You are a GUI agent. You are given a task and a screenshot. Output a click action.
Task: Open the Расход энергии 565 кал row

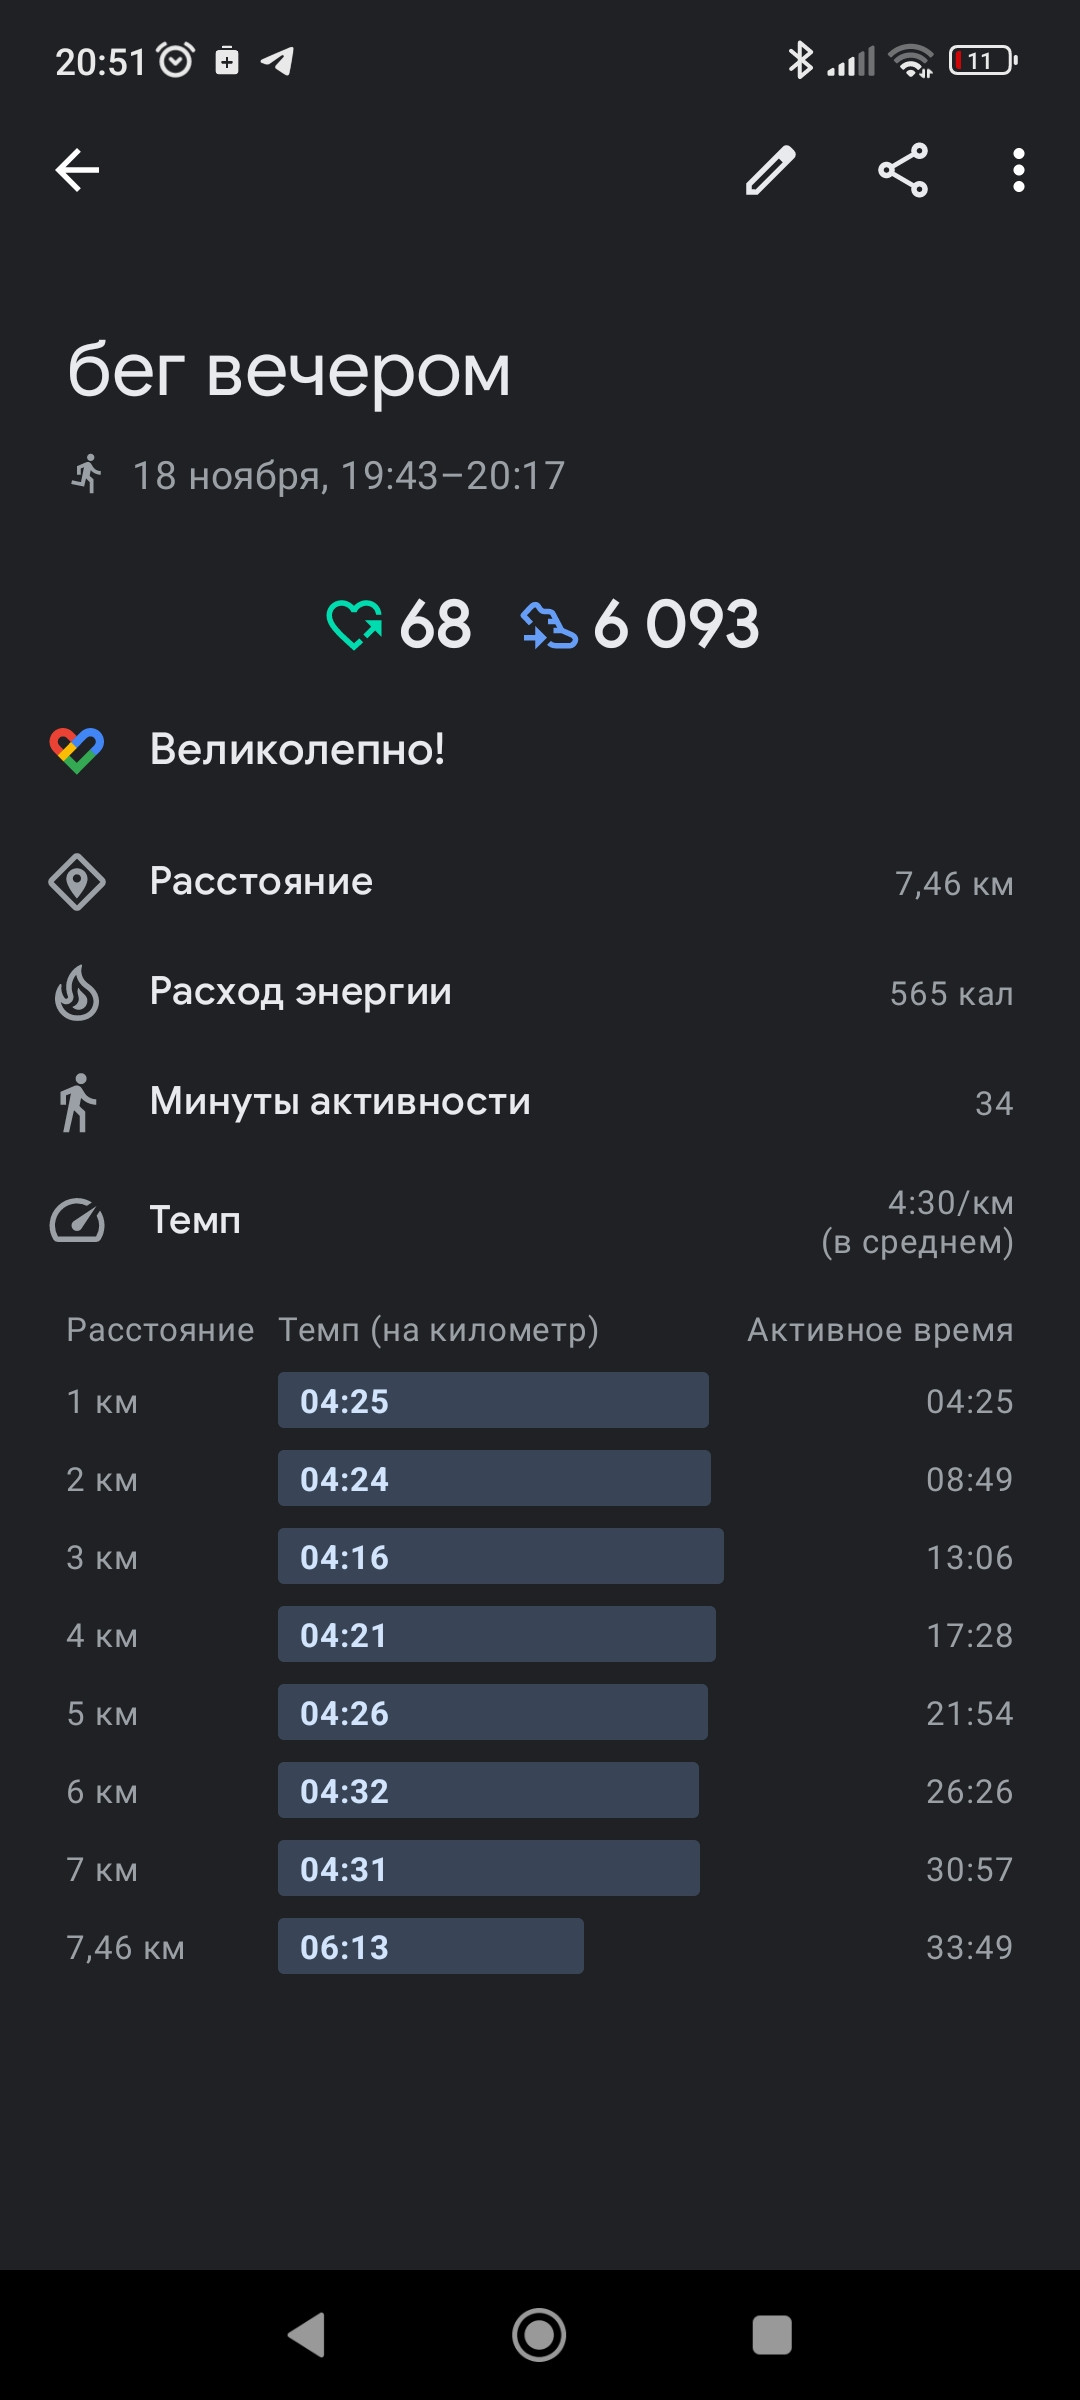tap(540, 992)
